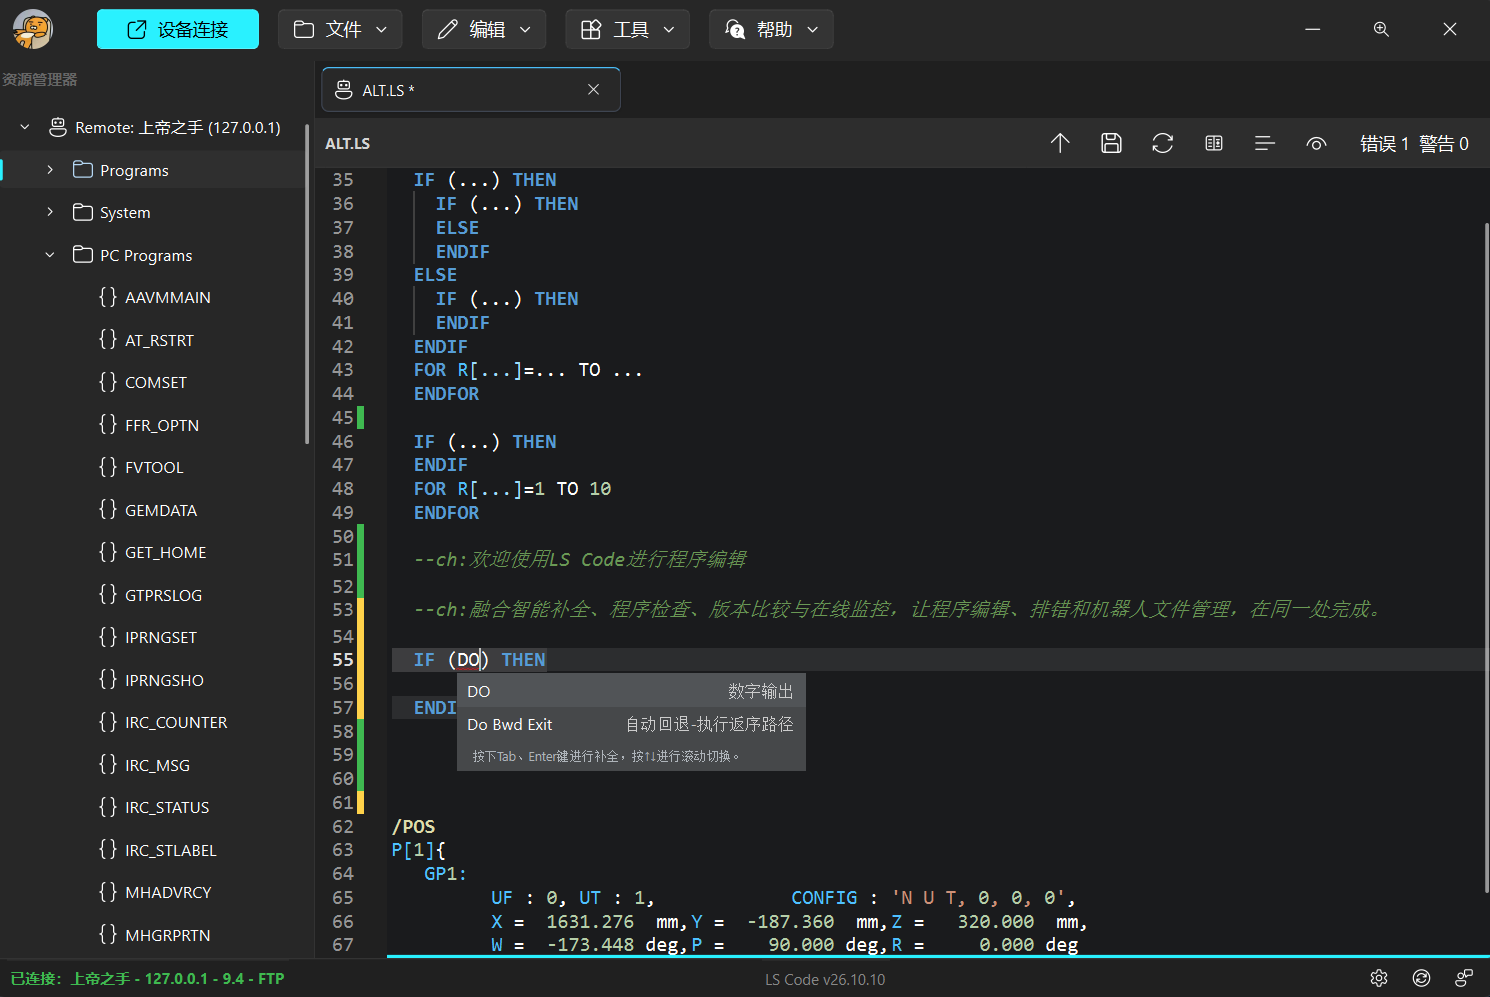Open settings gear in status bar

tap(1379, 978)
